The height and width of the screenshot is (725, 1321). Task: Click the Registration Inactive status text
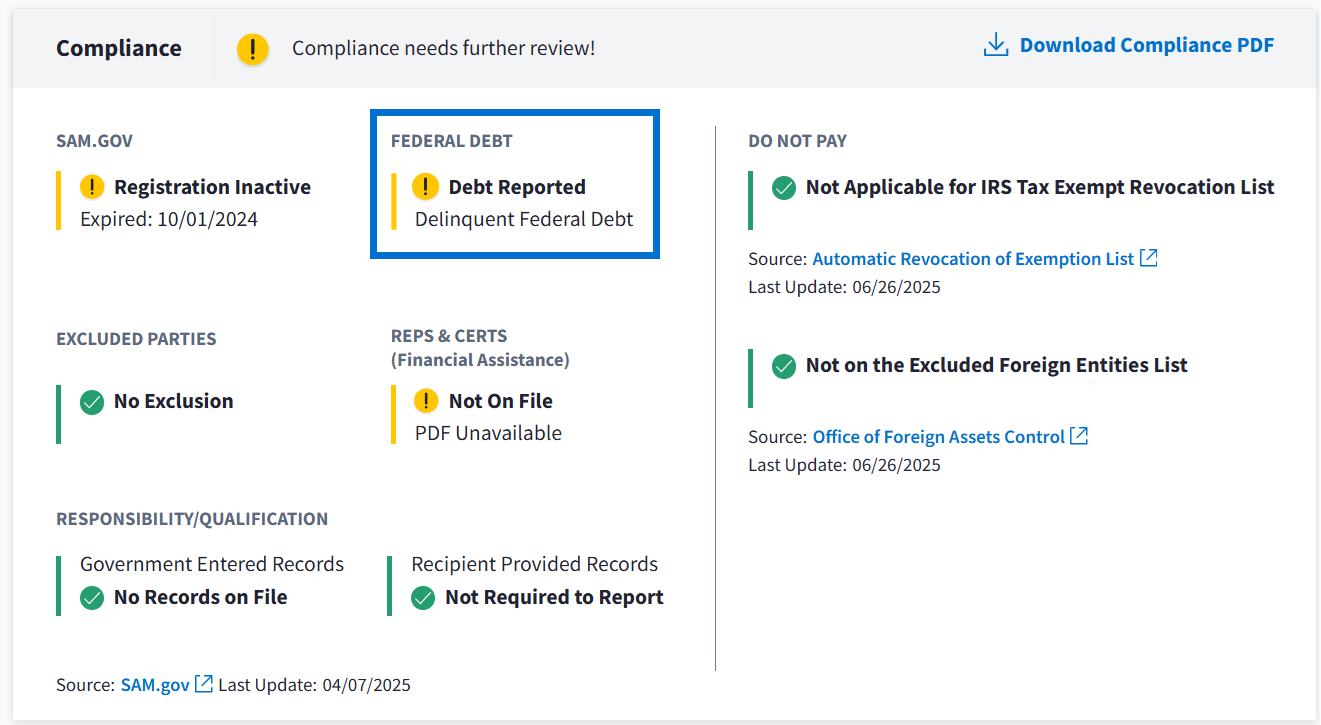pos(212,187)
